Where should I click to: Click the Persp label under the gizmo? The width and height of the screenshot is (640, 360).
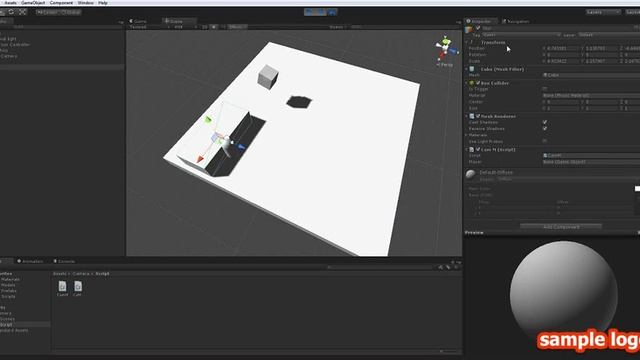tap(445, 64)
